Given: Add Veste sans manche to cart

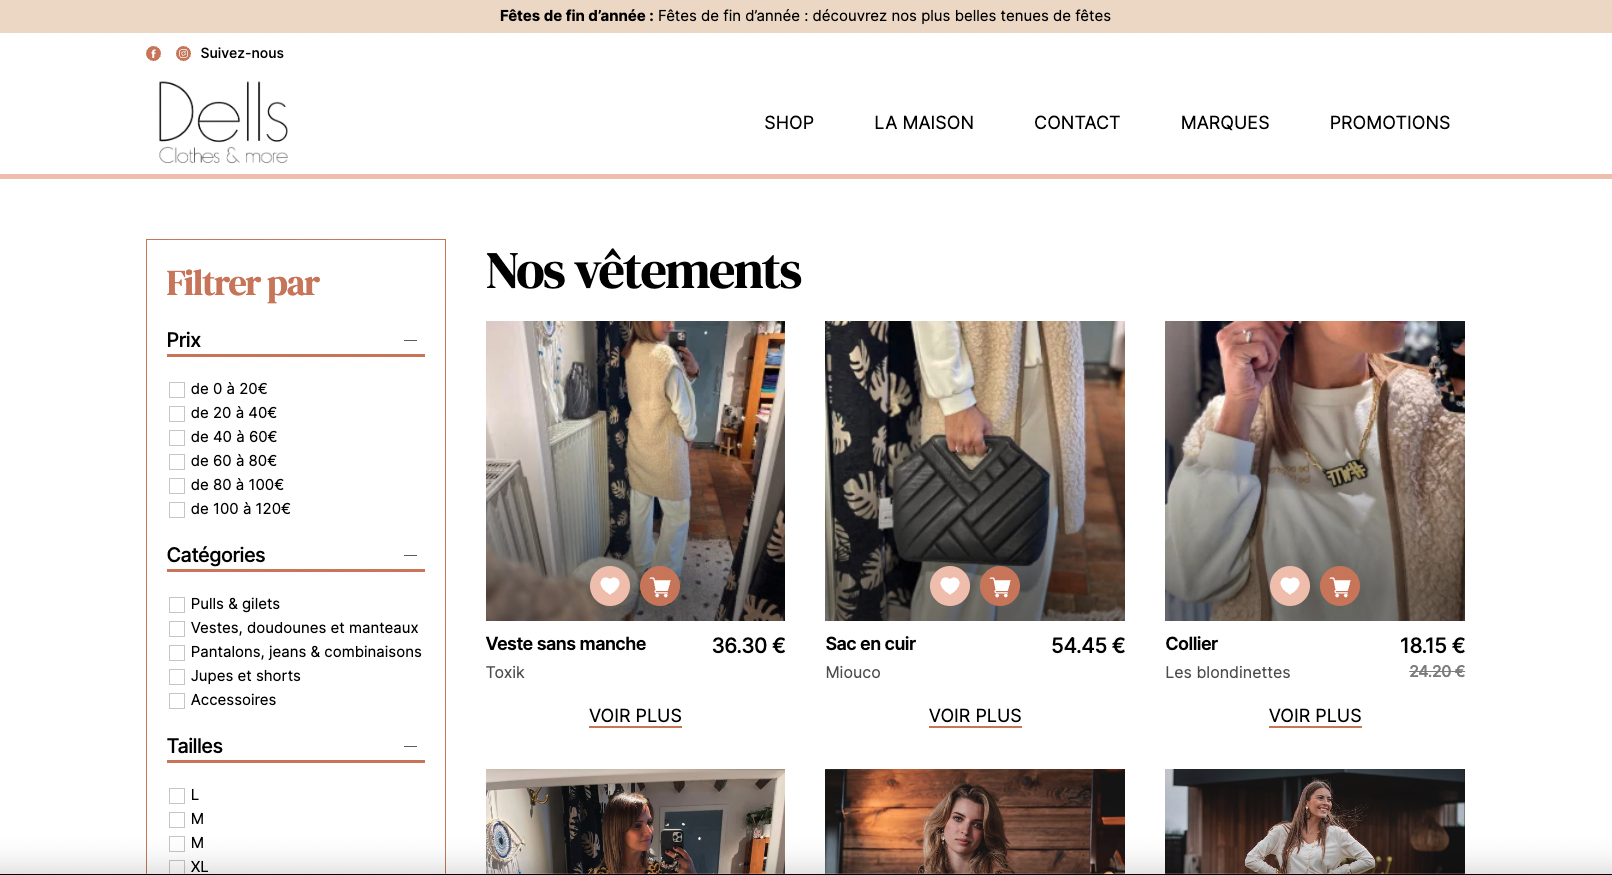Looking at the screenshot, I should [x=660, y=586].
